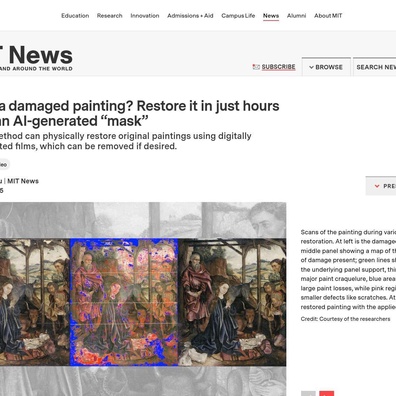
Task: Click the article headline about damaged painting
Action: (x=140, y=113)
